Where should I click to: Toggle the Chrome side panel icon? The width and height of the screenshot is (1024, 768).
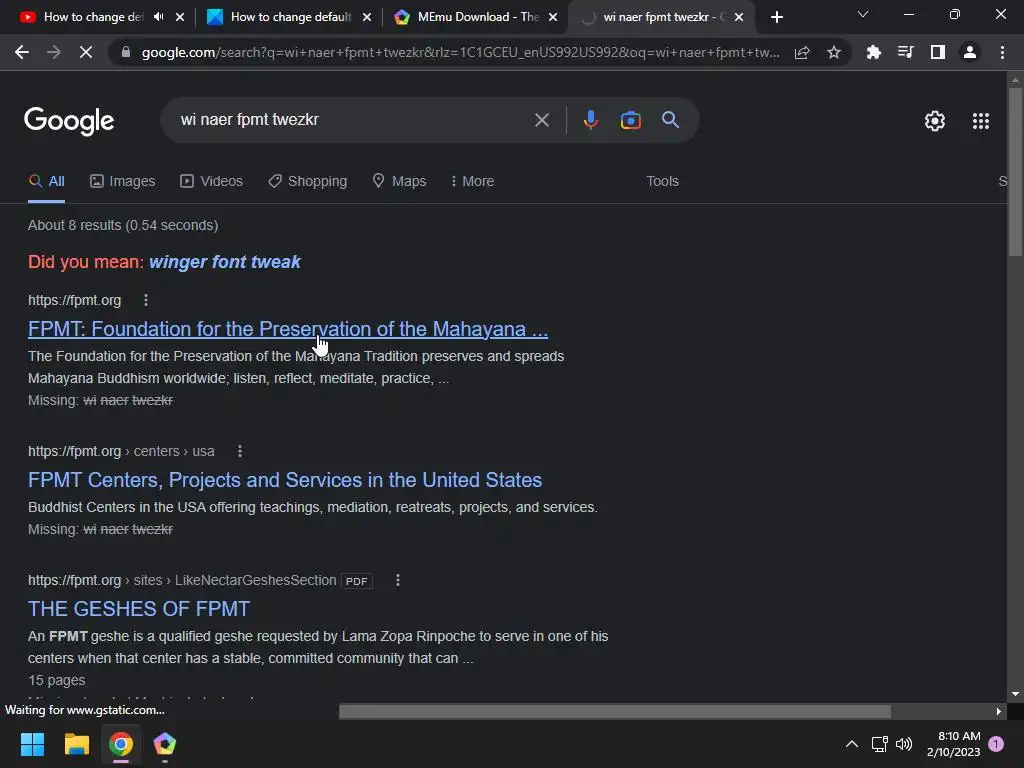pyautogui.click(x=938, y=52)
